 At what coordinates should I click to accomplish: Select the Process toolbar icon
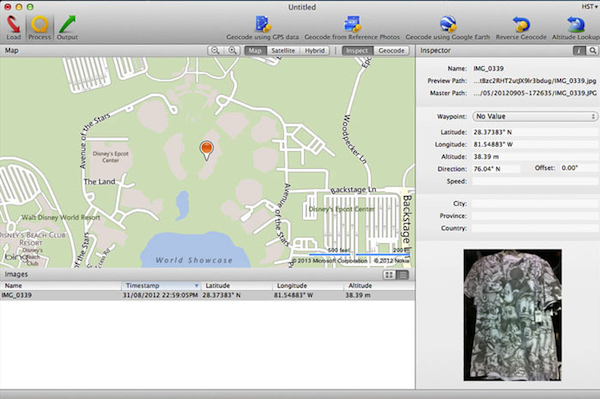(39, 28)
